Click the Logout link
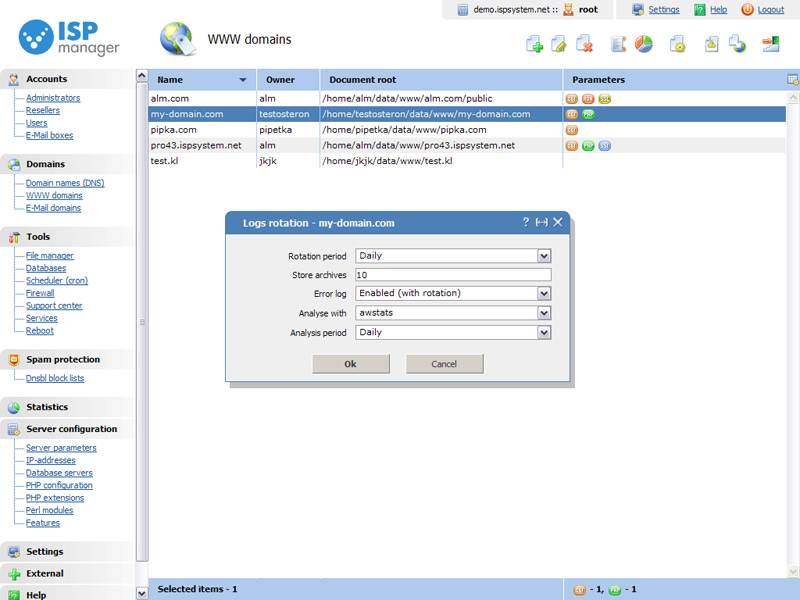Screen dimensions: 800x600 (771, 10)
